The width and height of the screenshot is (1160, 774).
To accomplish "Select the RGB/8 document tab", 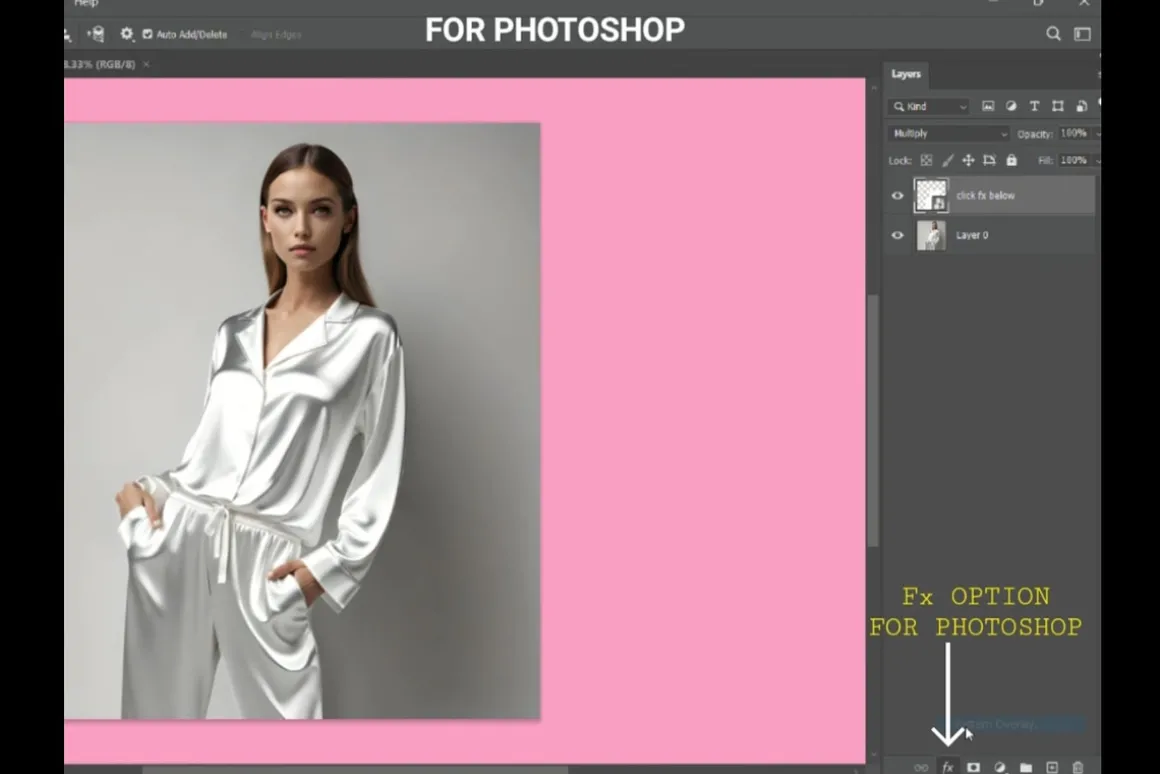I will coord(100,64).
